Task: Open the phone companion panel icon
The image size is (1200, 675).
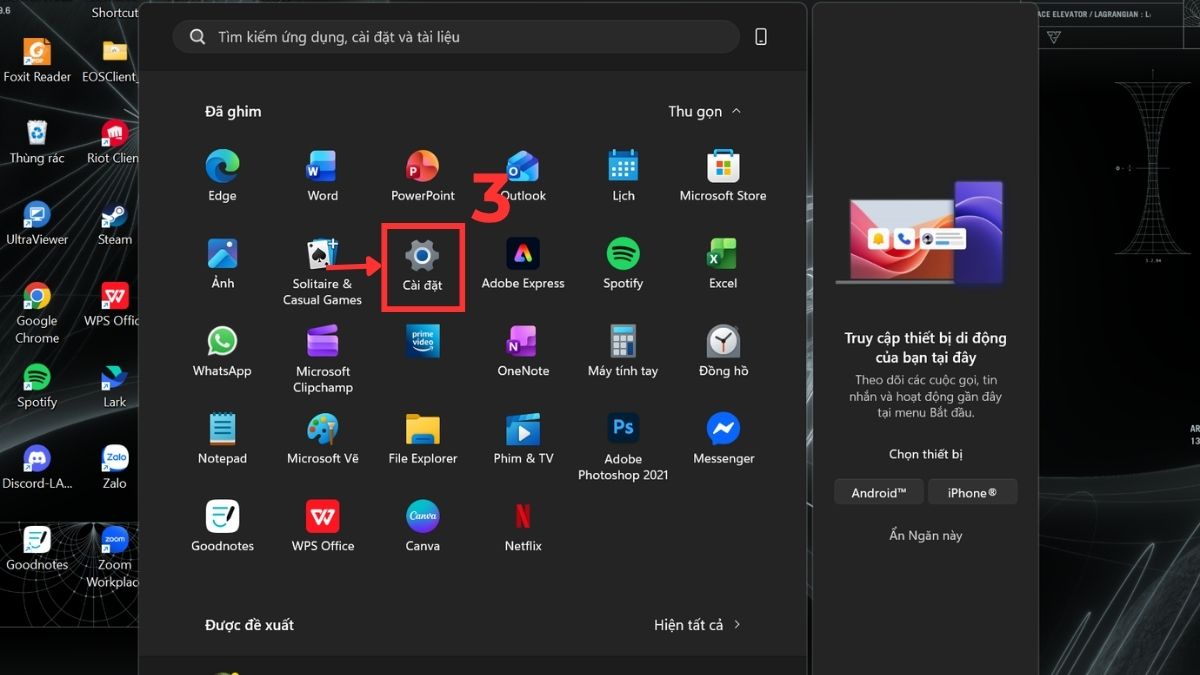Action: 761,35
